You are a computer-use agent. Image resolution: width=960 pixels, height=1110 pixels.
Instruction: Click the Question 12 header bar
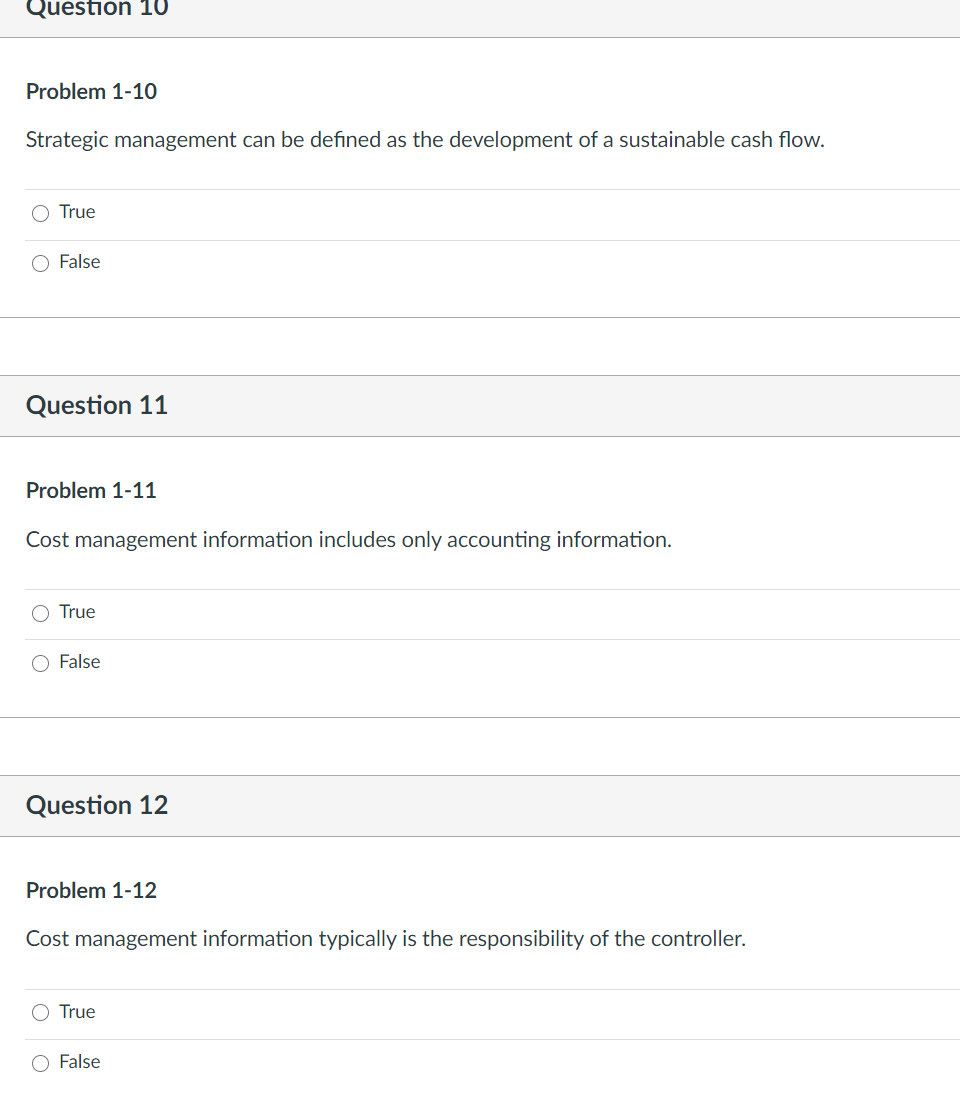pos(96,806)
